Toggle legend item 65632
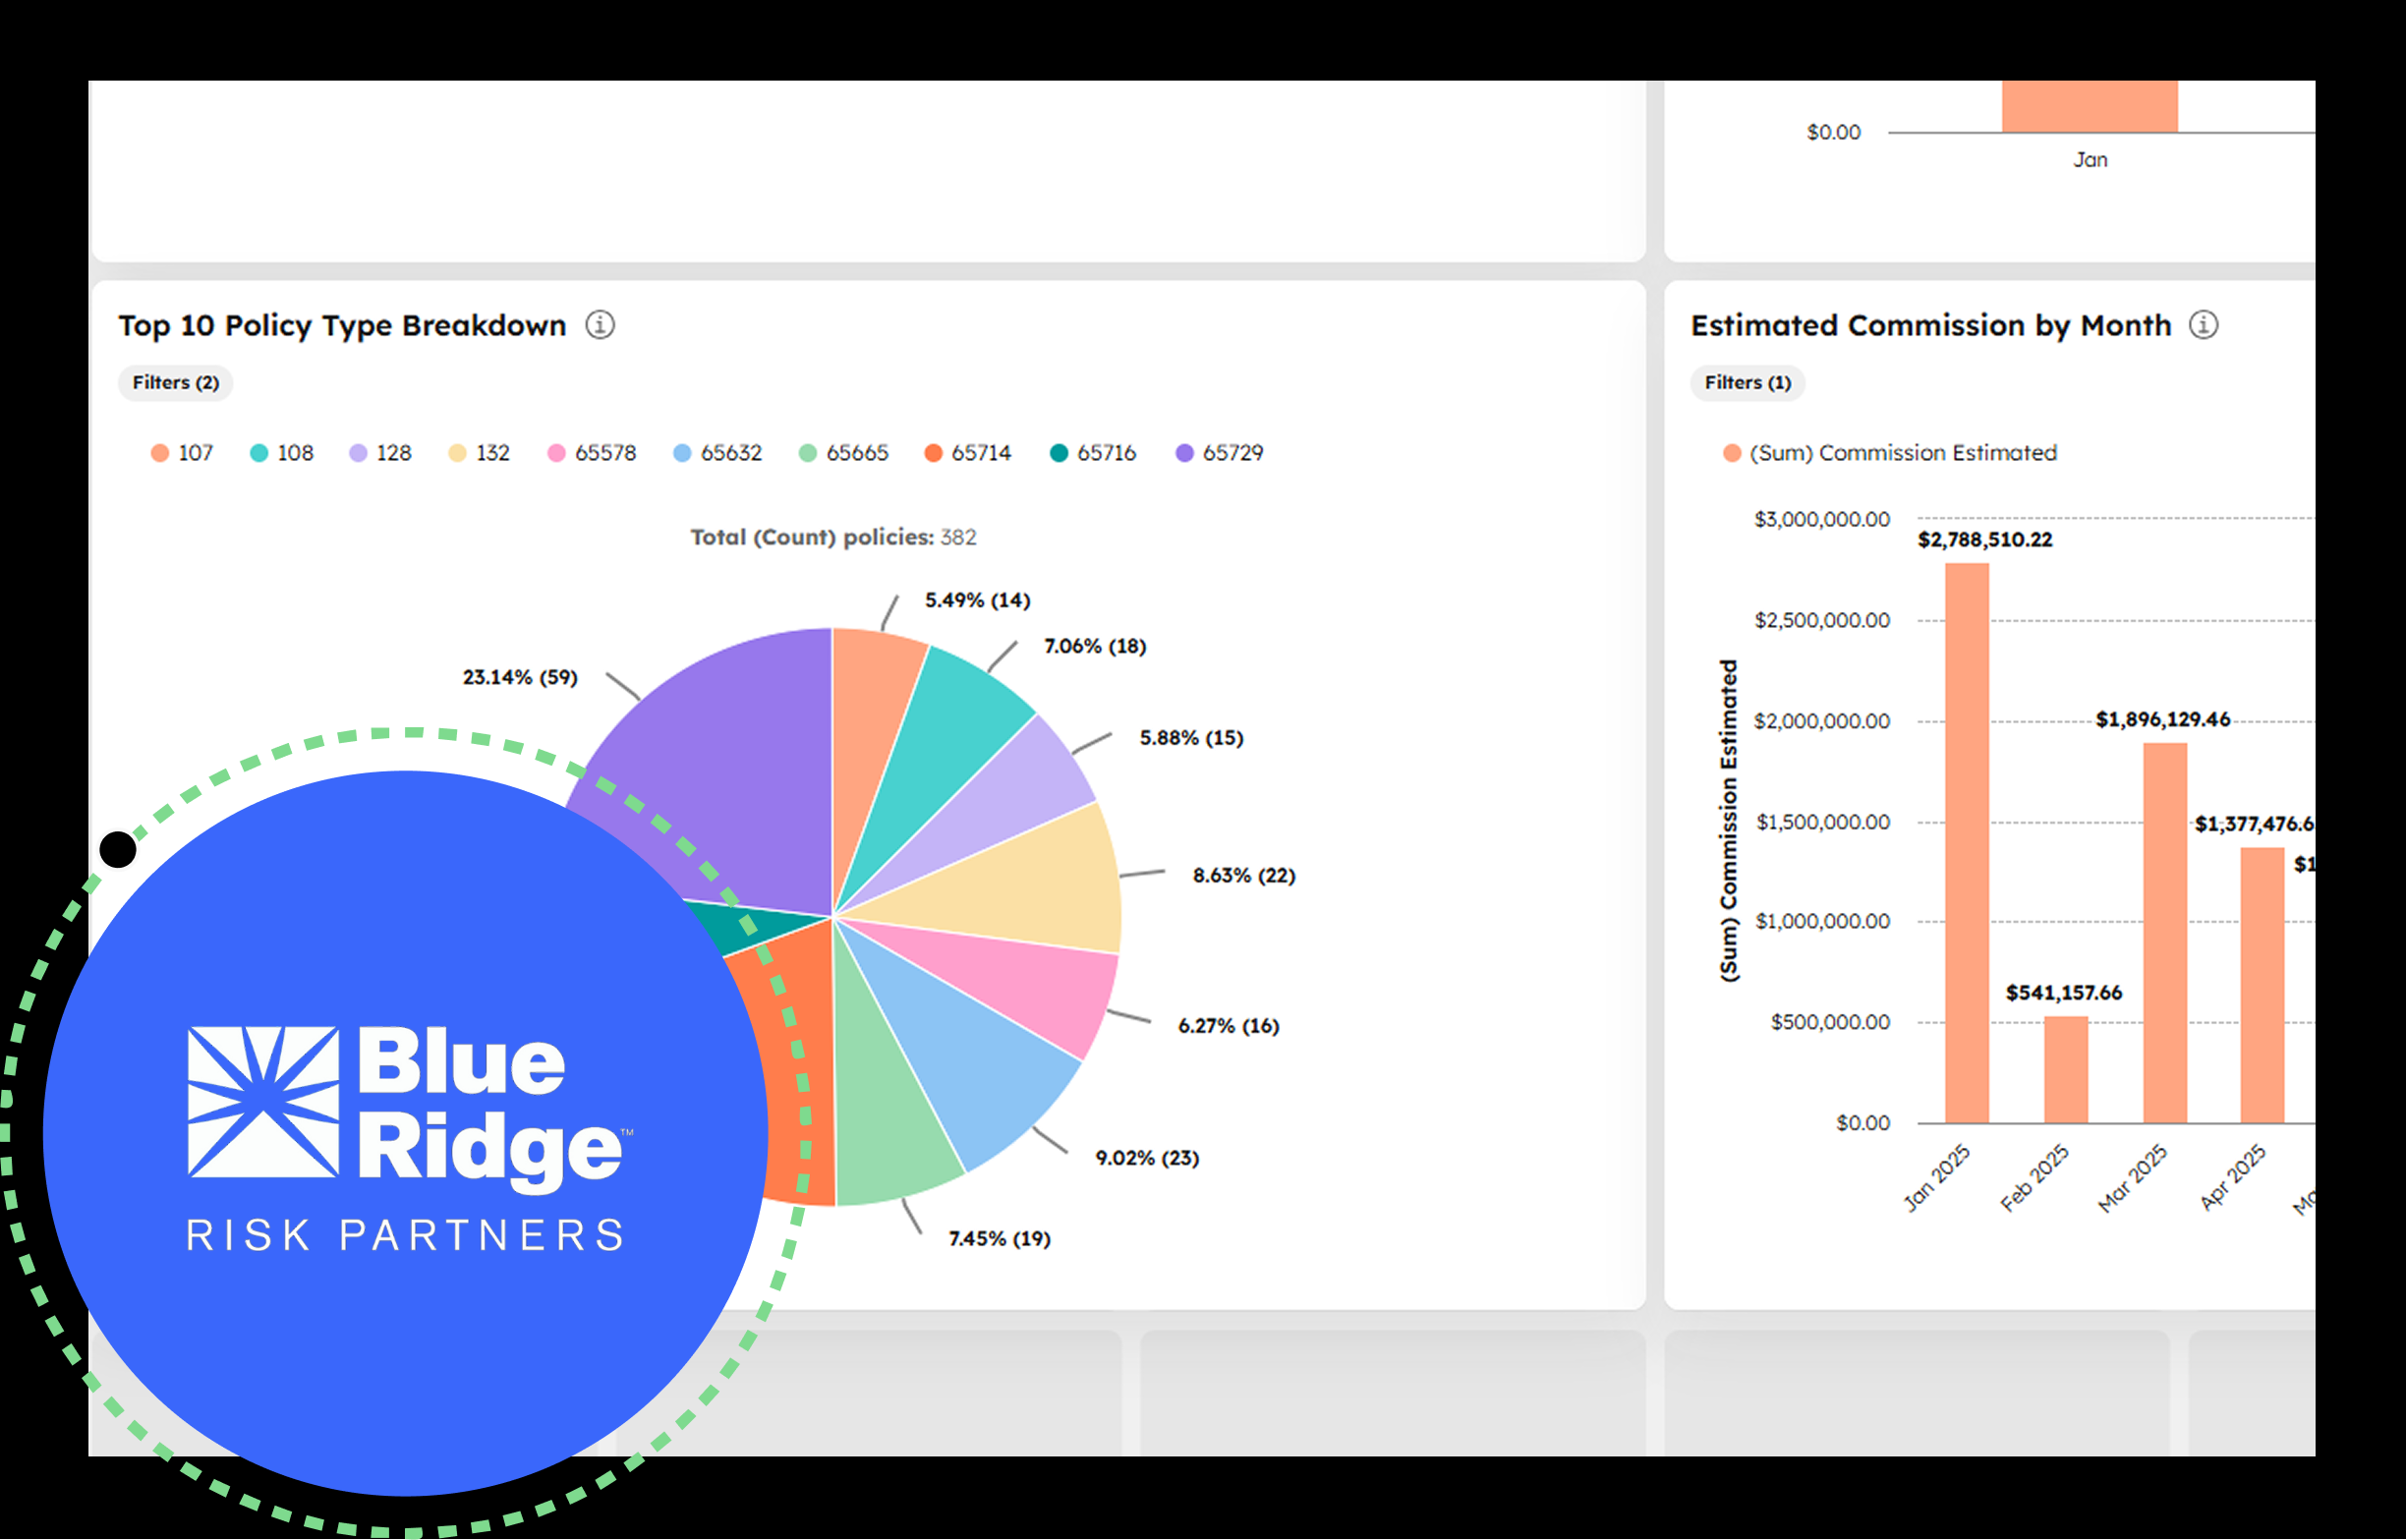The image size is (2406, 1540). 718,453
